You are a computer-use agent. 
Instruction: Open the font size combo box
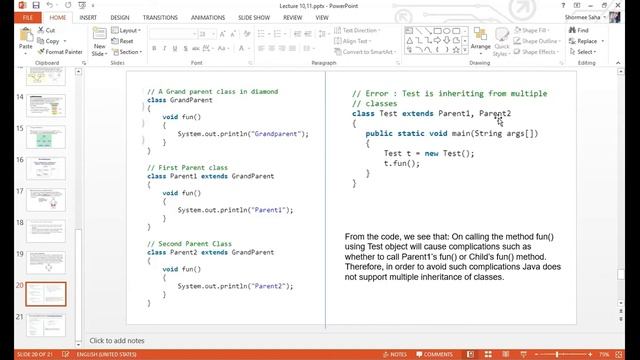click(x=207, y=34)
